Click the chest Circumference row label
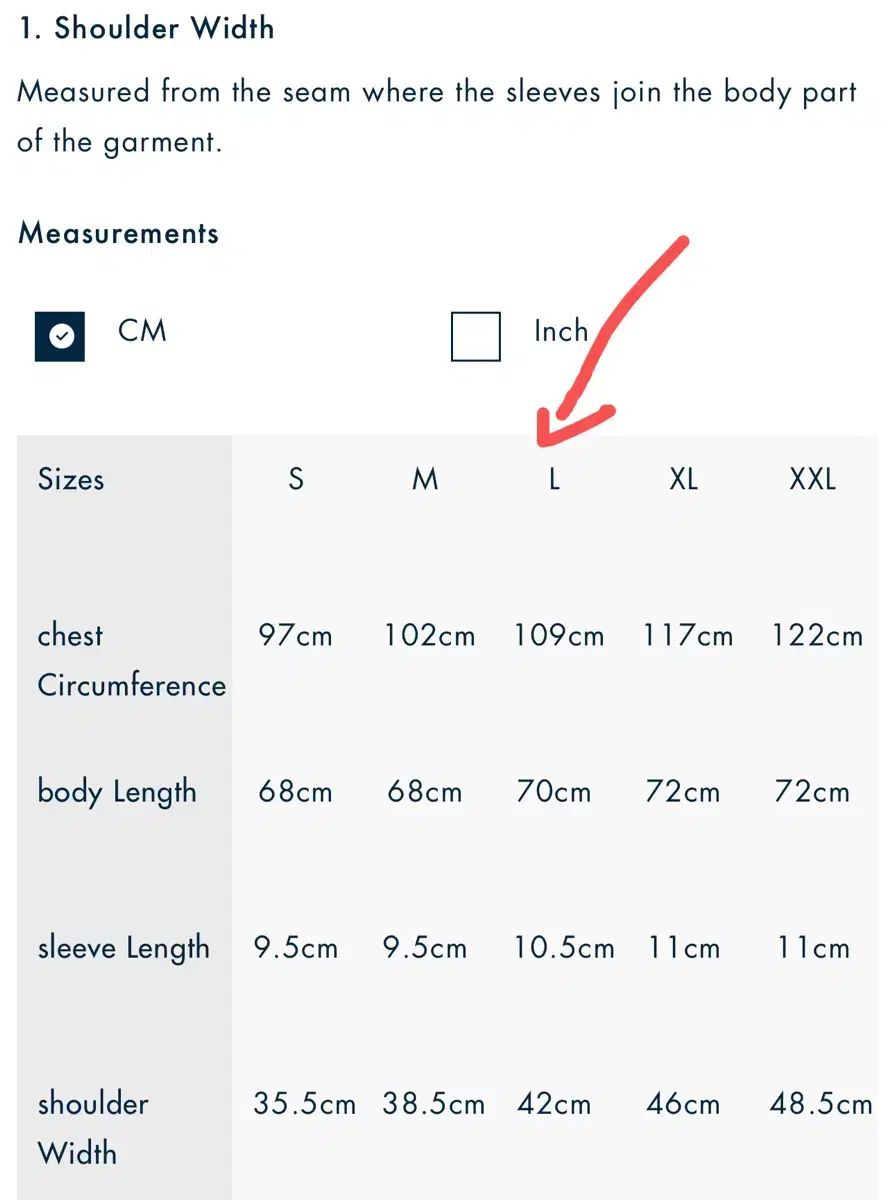The height and width of the screenshot is (1200, 895). click(x=131, y=660)
